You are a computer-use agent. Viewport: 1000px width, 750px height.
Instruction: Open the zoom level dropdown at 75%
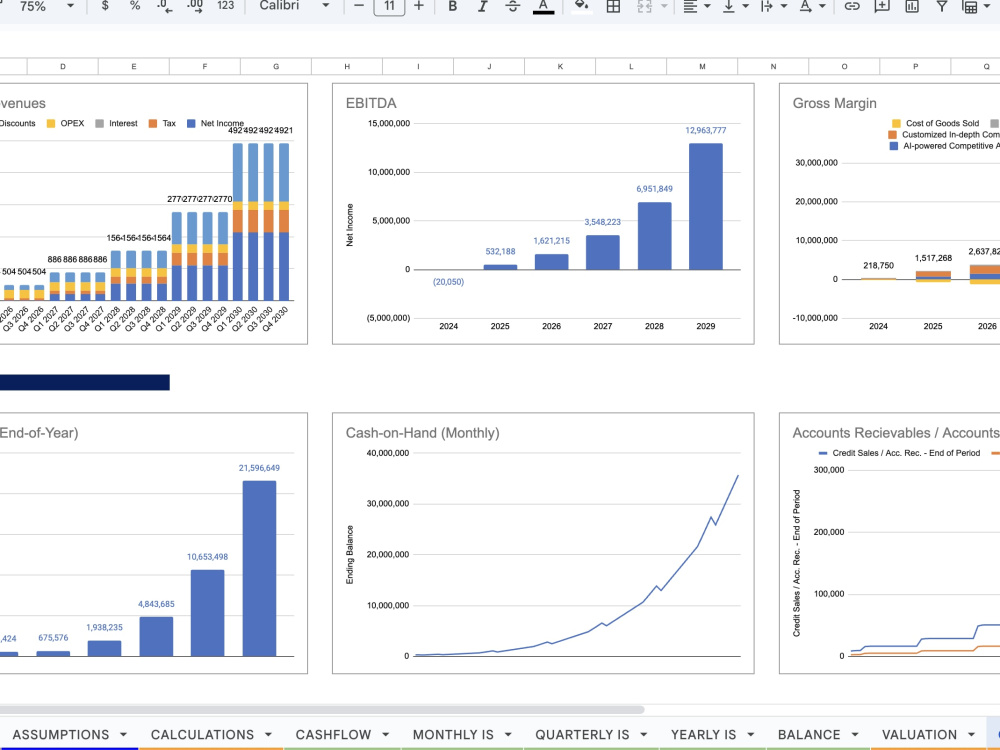point(46,6)
